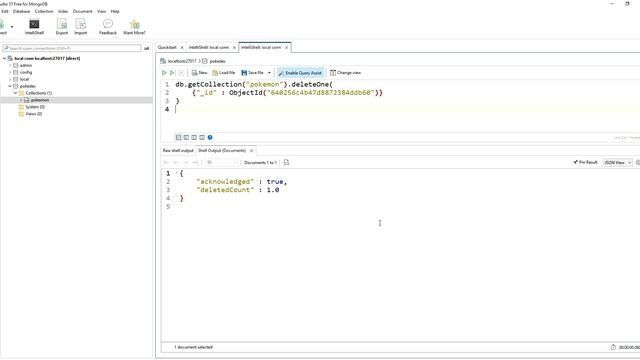Click the 'aA' case-sensitivity toggle beside search
The image size is (640, 360).
(147, 49)
